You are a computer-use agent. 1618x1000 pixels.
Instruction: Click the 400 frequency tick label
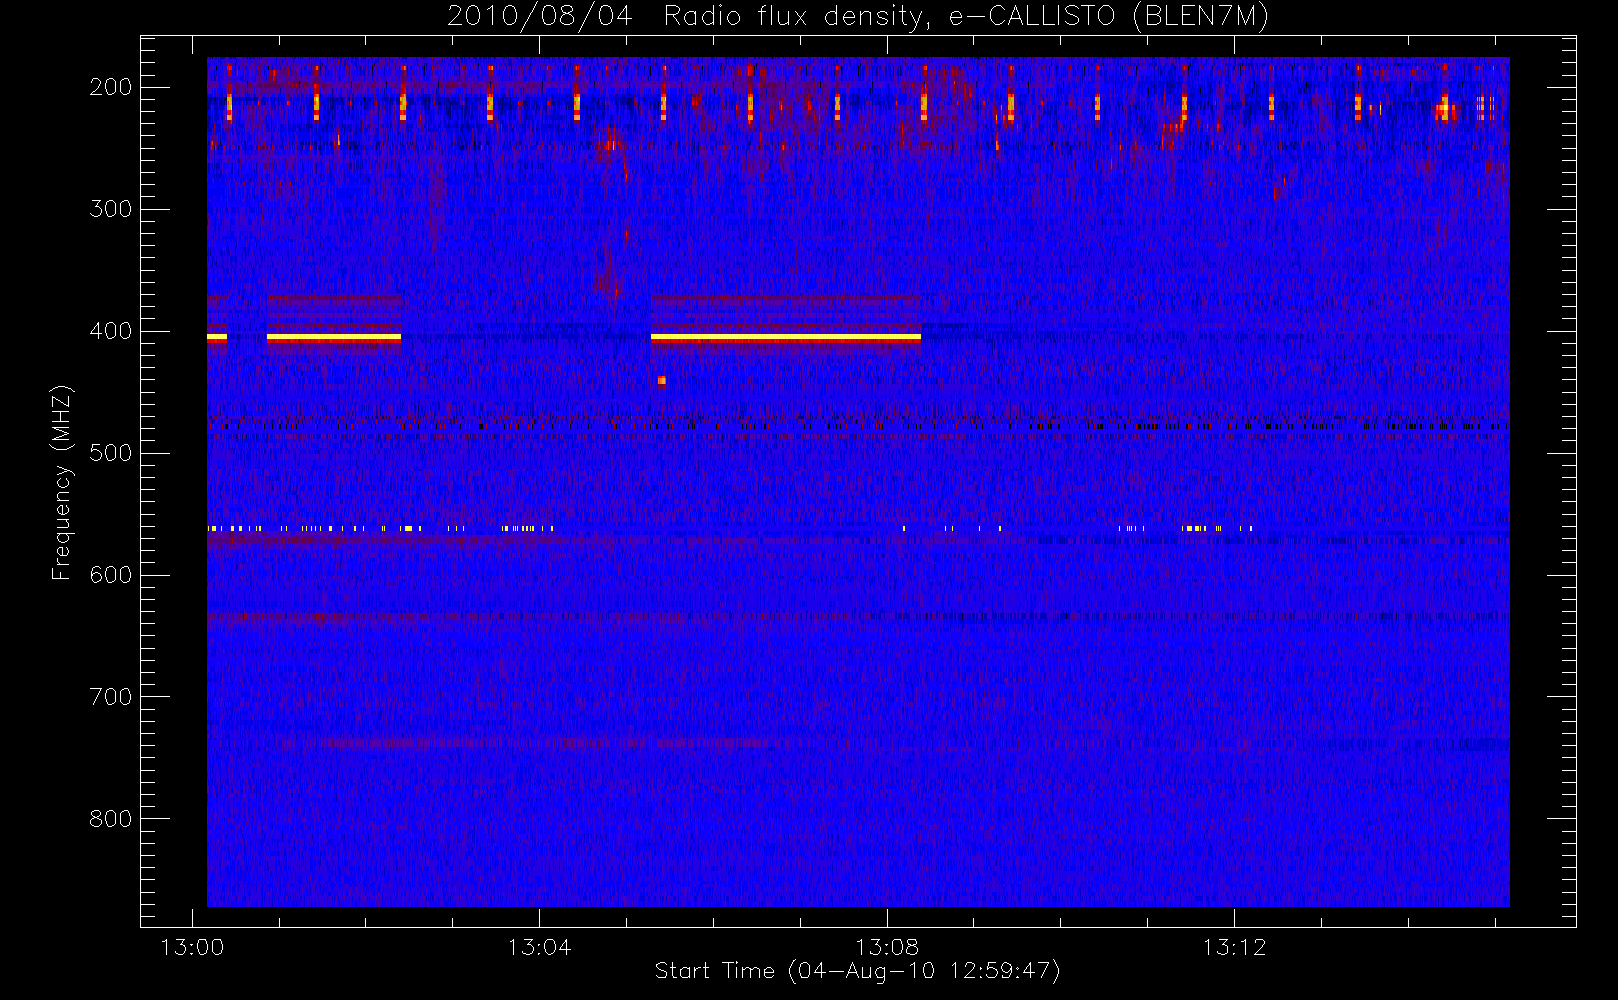(110, 331)
